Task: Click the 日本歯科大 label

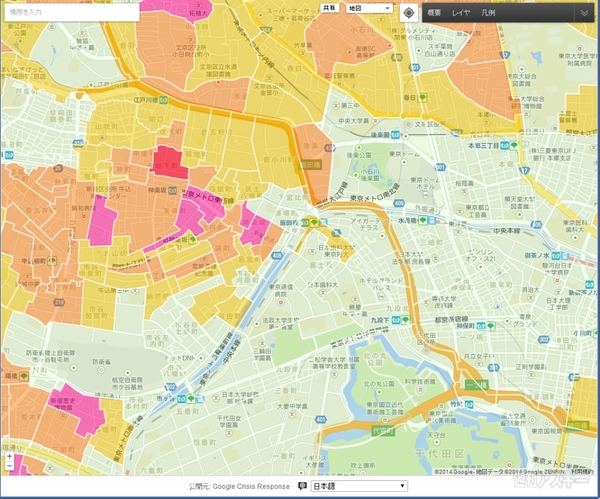Action: coord(323,285)
